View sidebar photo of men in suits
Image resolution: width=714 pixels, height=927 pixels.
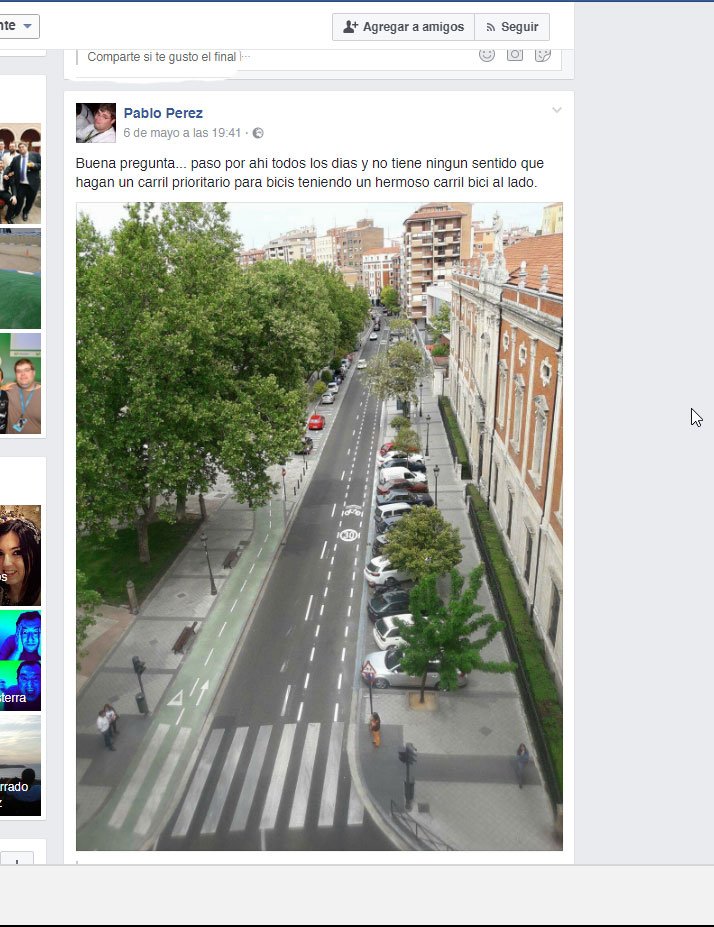click(20, 173)
